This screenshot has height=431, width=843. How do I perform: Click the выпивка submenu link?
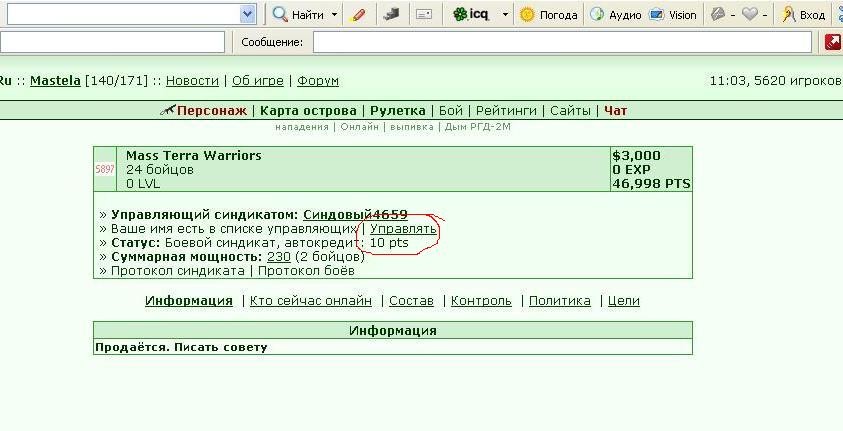coord(411,127)
